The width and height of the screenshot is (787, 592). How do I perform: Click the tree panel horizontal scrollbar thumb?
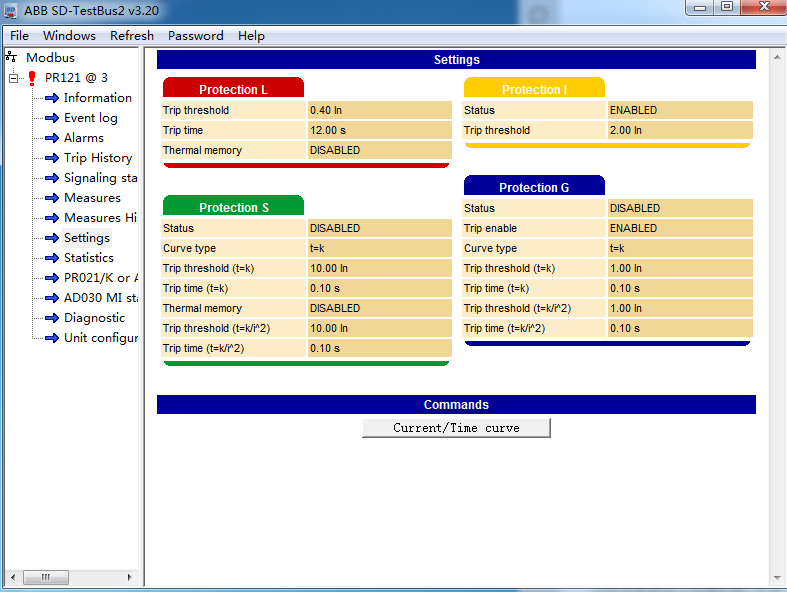46,577
